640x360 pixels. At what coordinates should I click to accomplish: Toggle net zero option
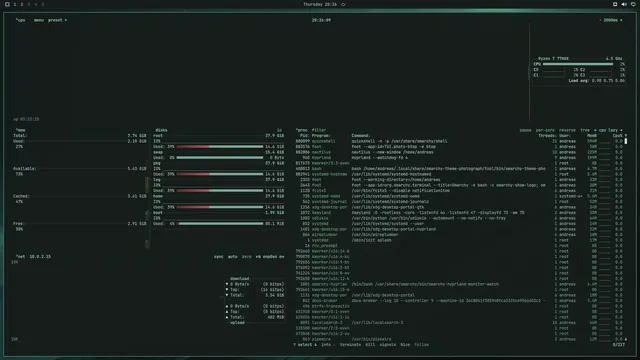(247, 257)
